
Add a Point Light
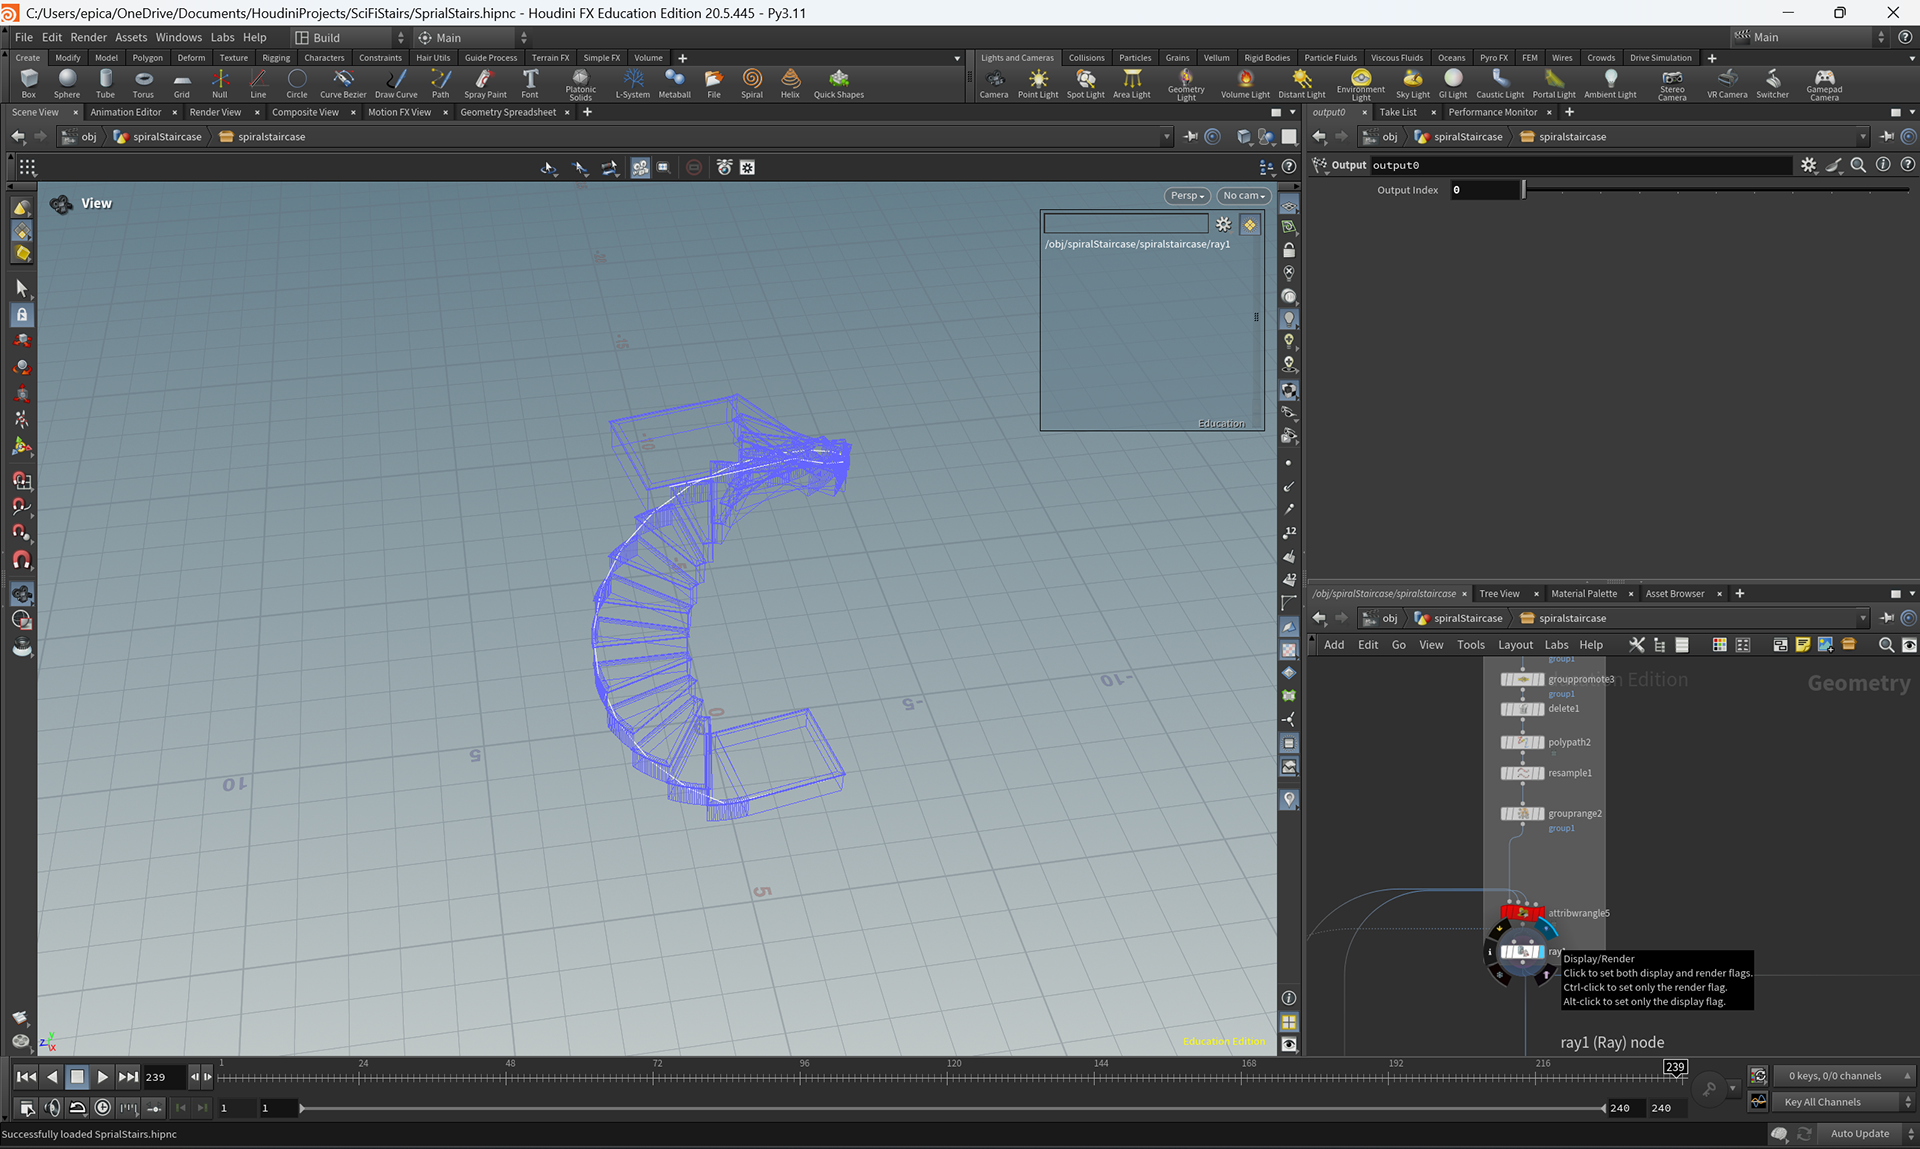pos(1038,83)
